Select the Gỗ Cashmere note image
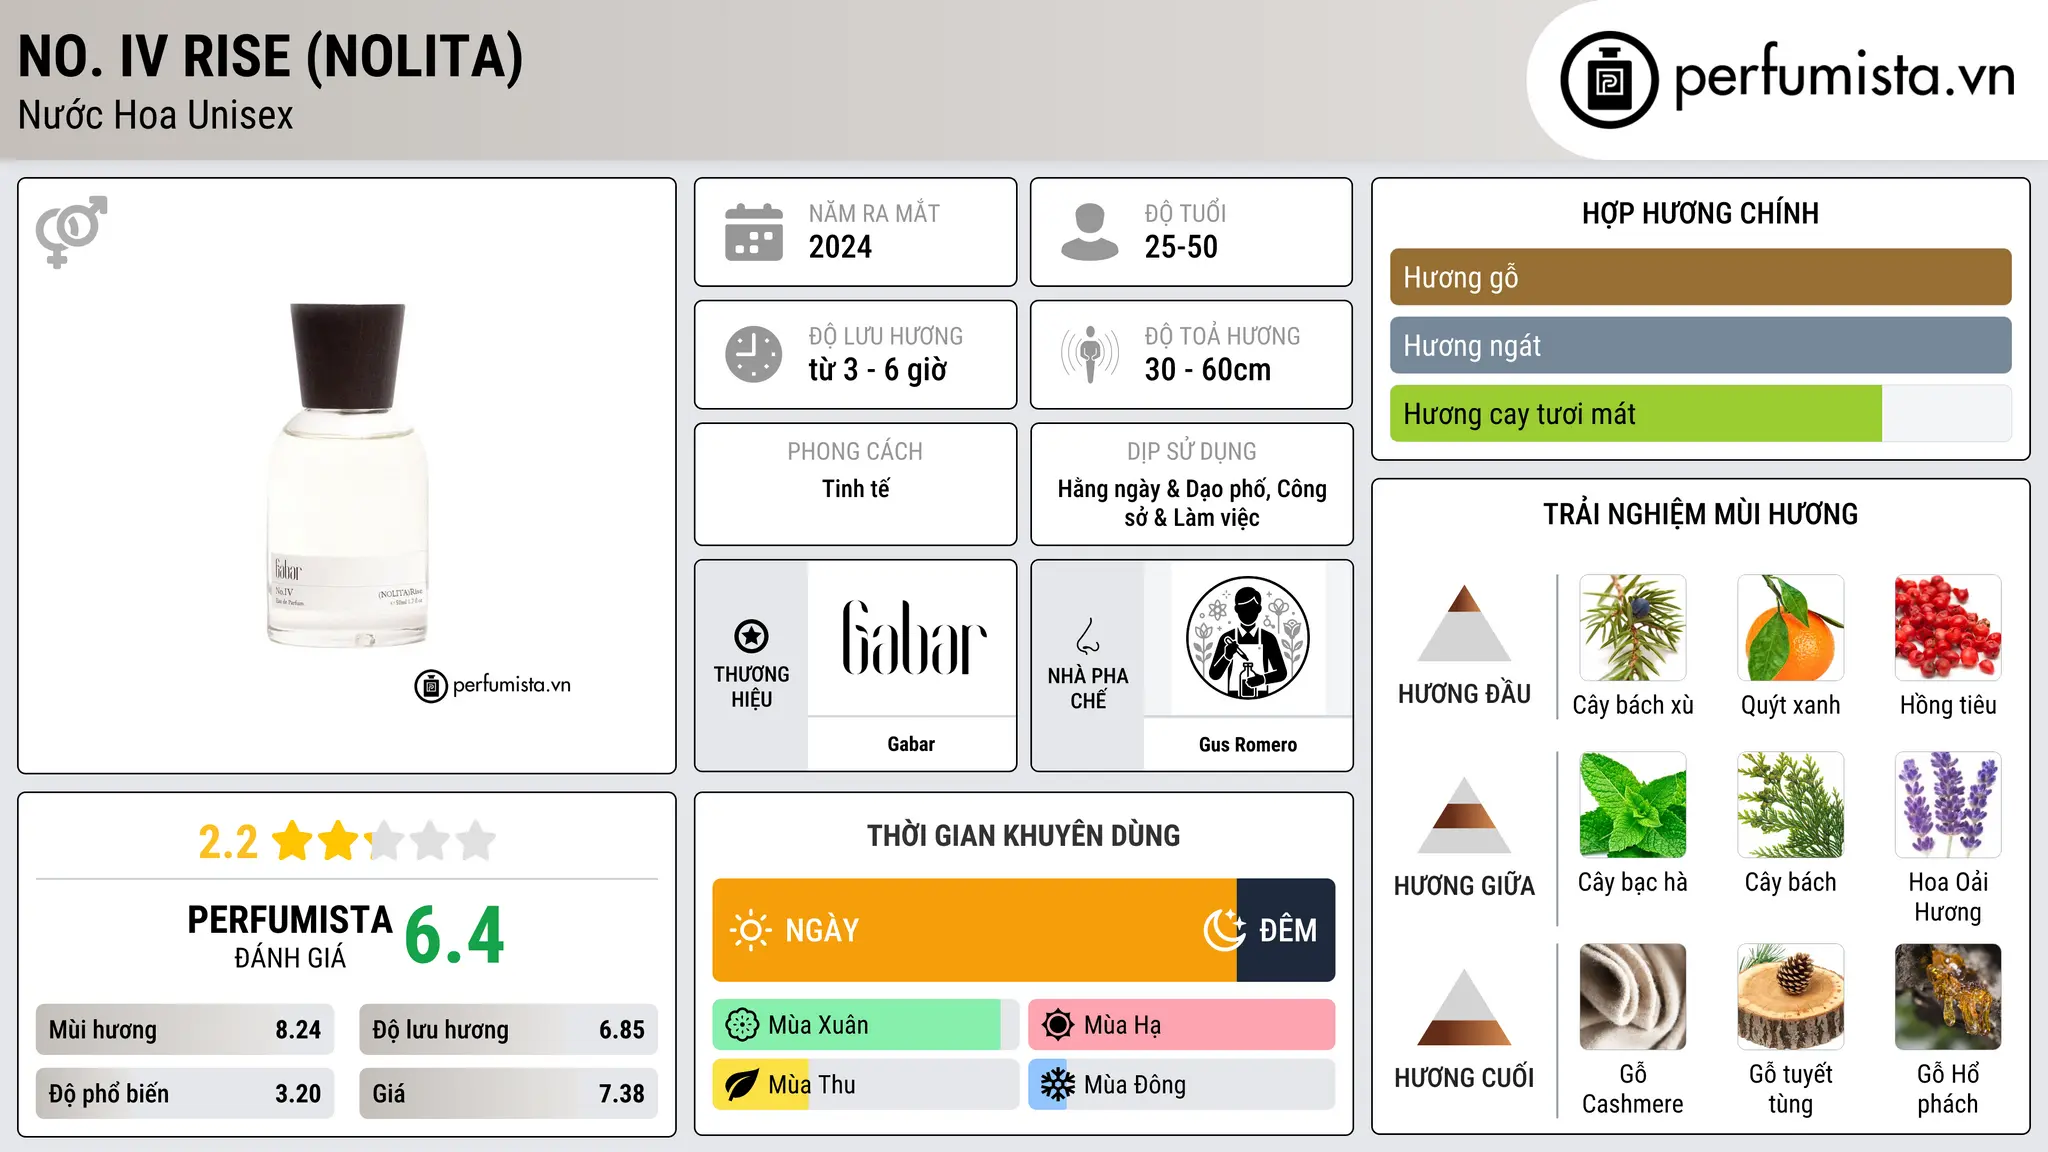Image resolution: width=2048 pixels, height=1152 pixels. pyautogui.click(x=1633, y=997)
